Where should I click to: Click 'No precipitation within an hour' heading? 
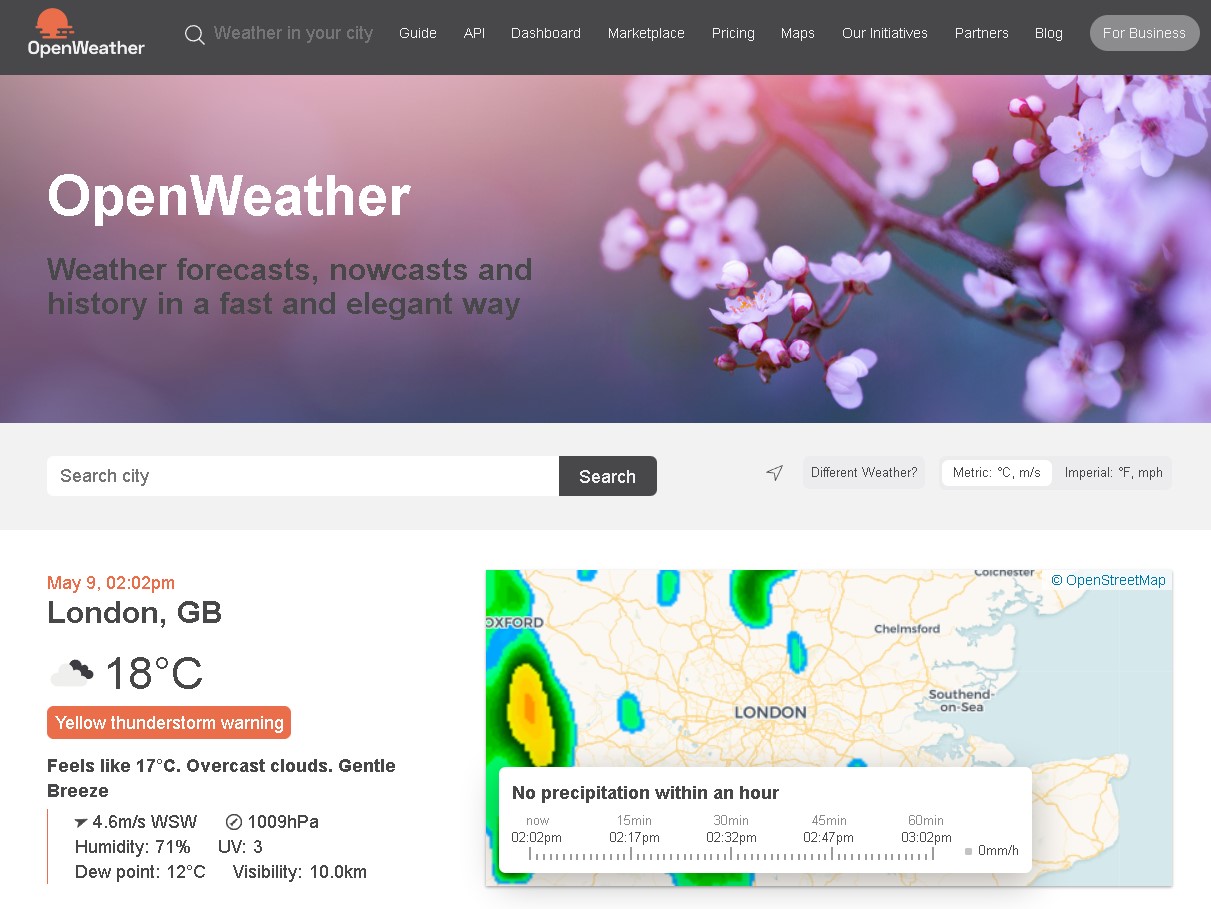(645, 793)
